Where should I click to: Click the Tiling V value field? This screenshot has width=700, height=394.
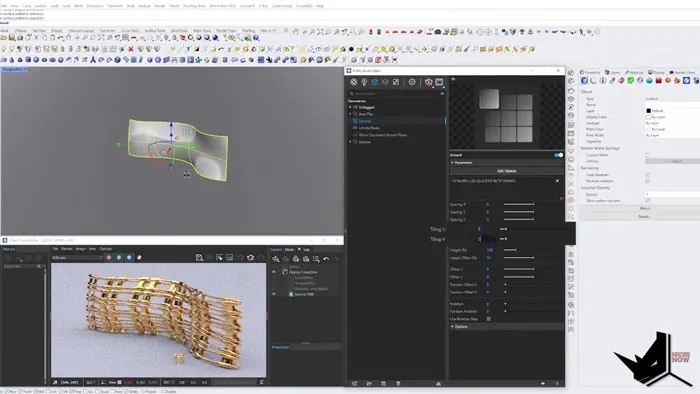(x=487, y=239)
